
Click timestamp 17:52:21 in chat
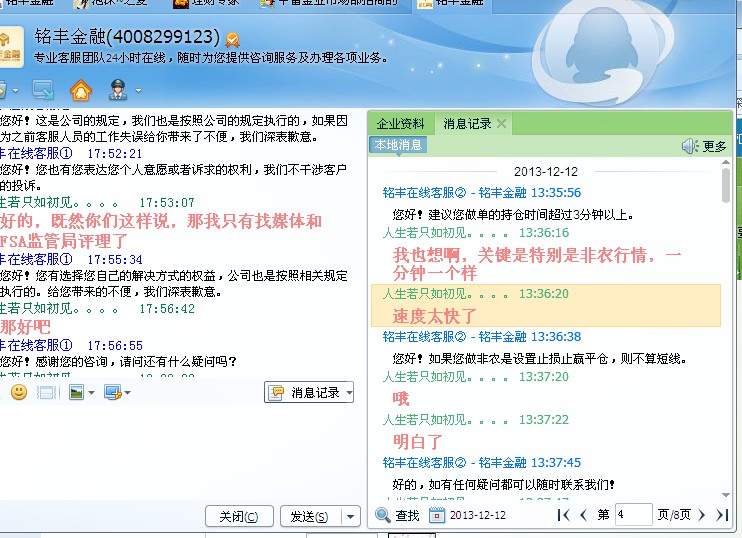[115, 154]
